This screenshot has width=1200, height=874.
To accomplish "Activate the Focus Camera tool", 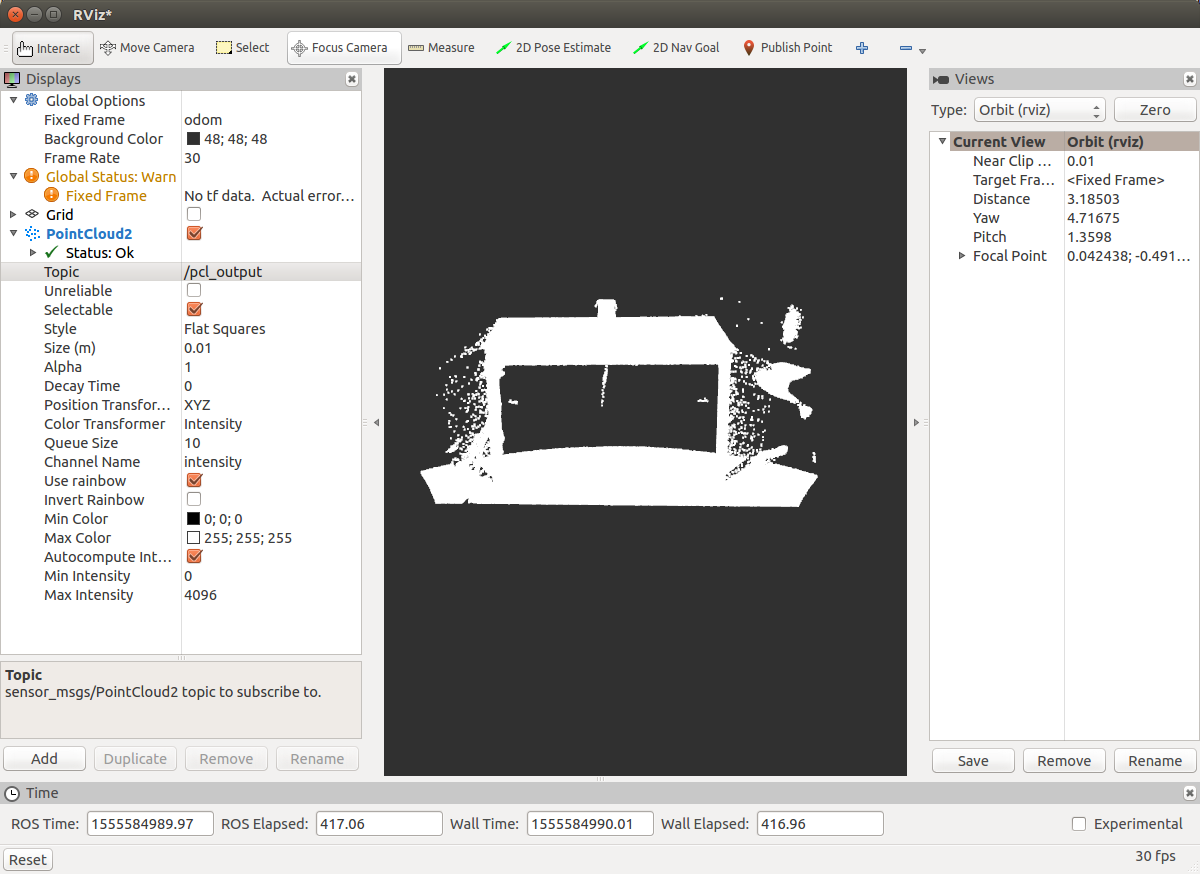I will point(344,48).
